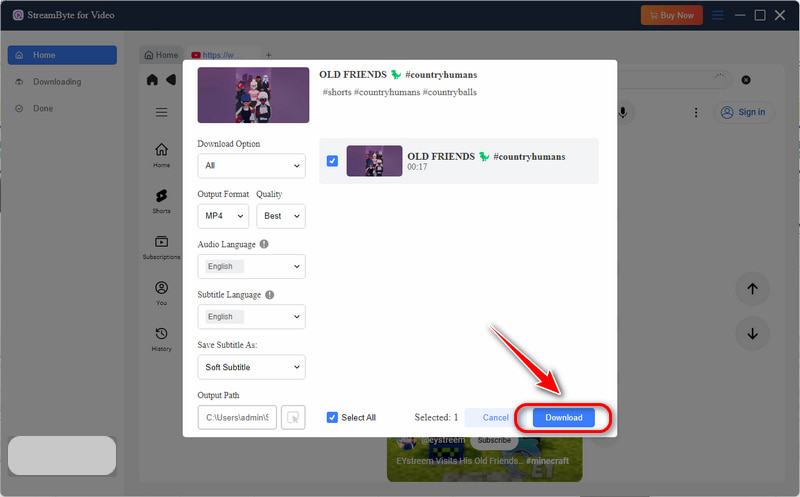Screen dimensions: 800x497
Task: Add a new tab with the plus icon
Action: click(268, 55)
